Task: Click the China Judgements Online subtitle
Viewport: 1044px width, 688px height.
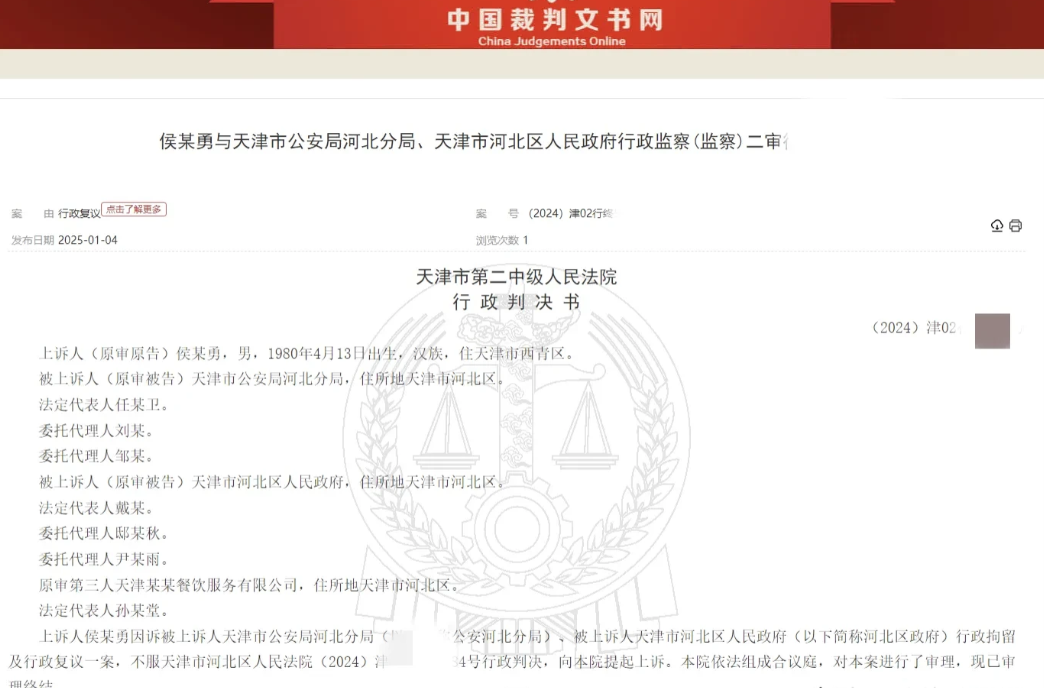Action: click(551, 41)
